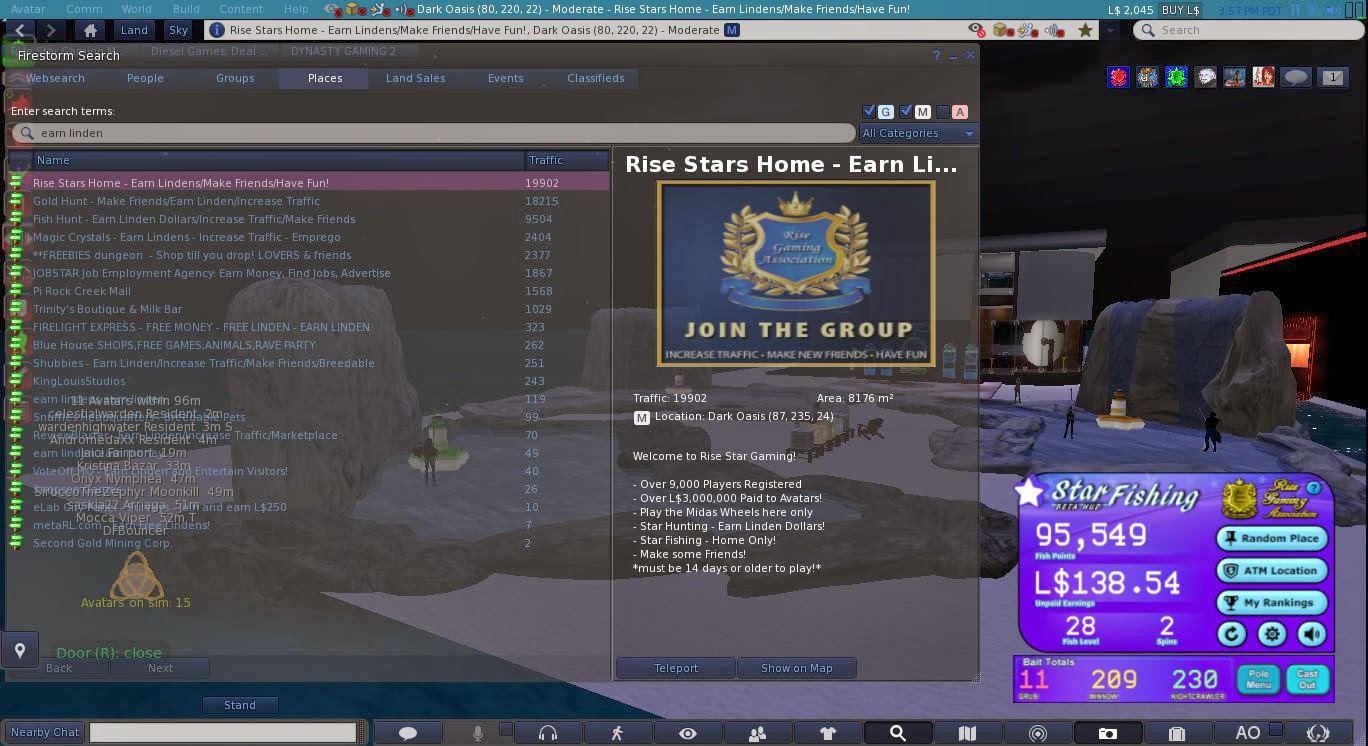Switch to the Classifieds tab
Viewport: 1368px width, 746px height.
[595, 78]
